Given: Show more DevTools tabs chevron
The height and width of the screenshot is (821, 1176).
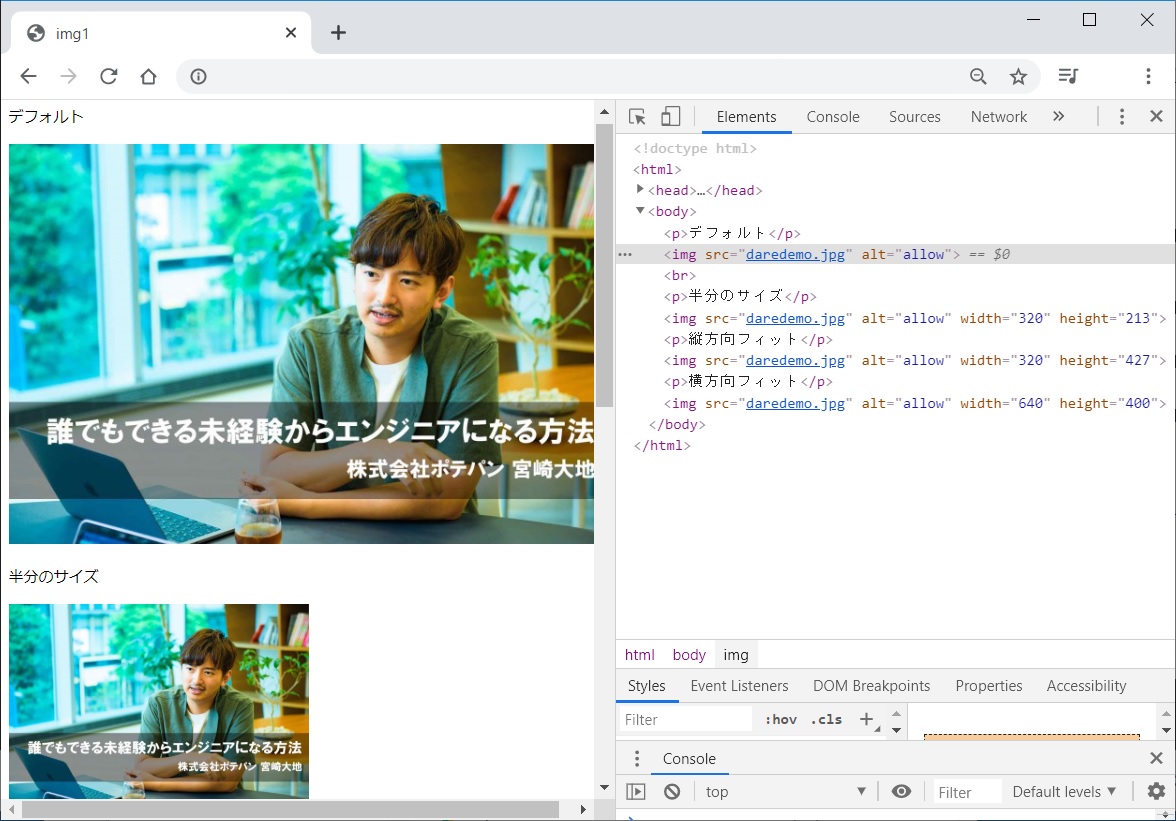Looking at the screenshot, I should coord(1058,116).
